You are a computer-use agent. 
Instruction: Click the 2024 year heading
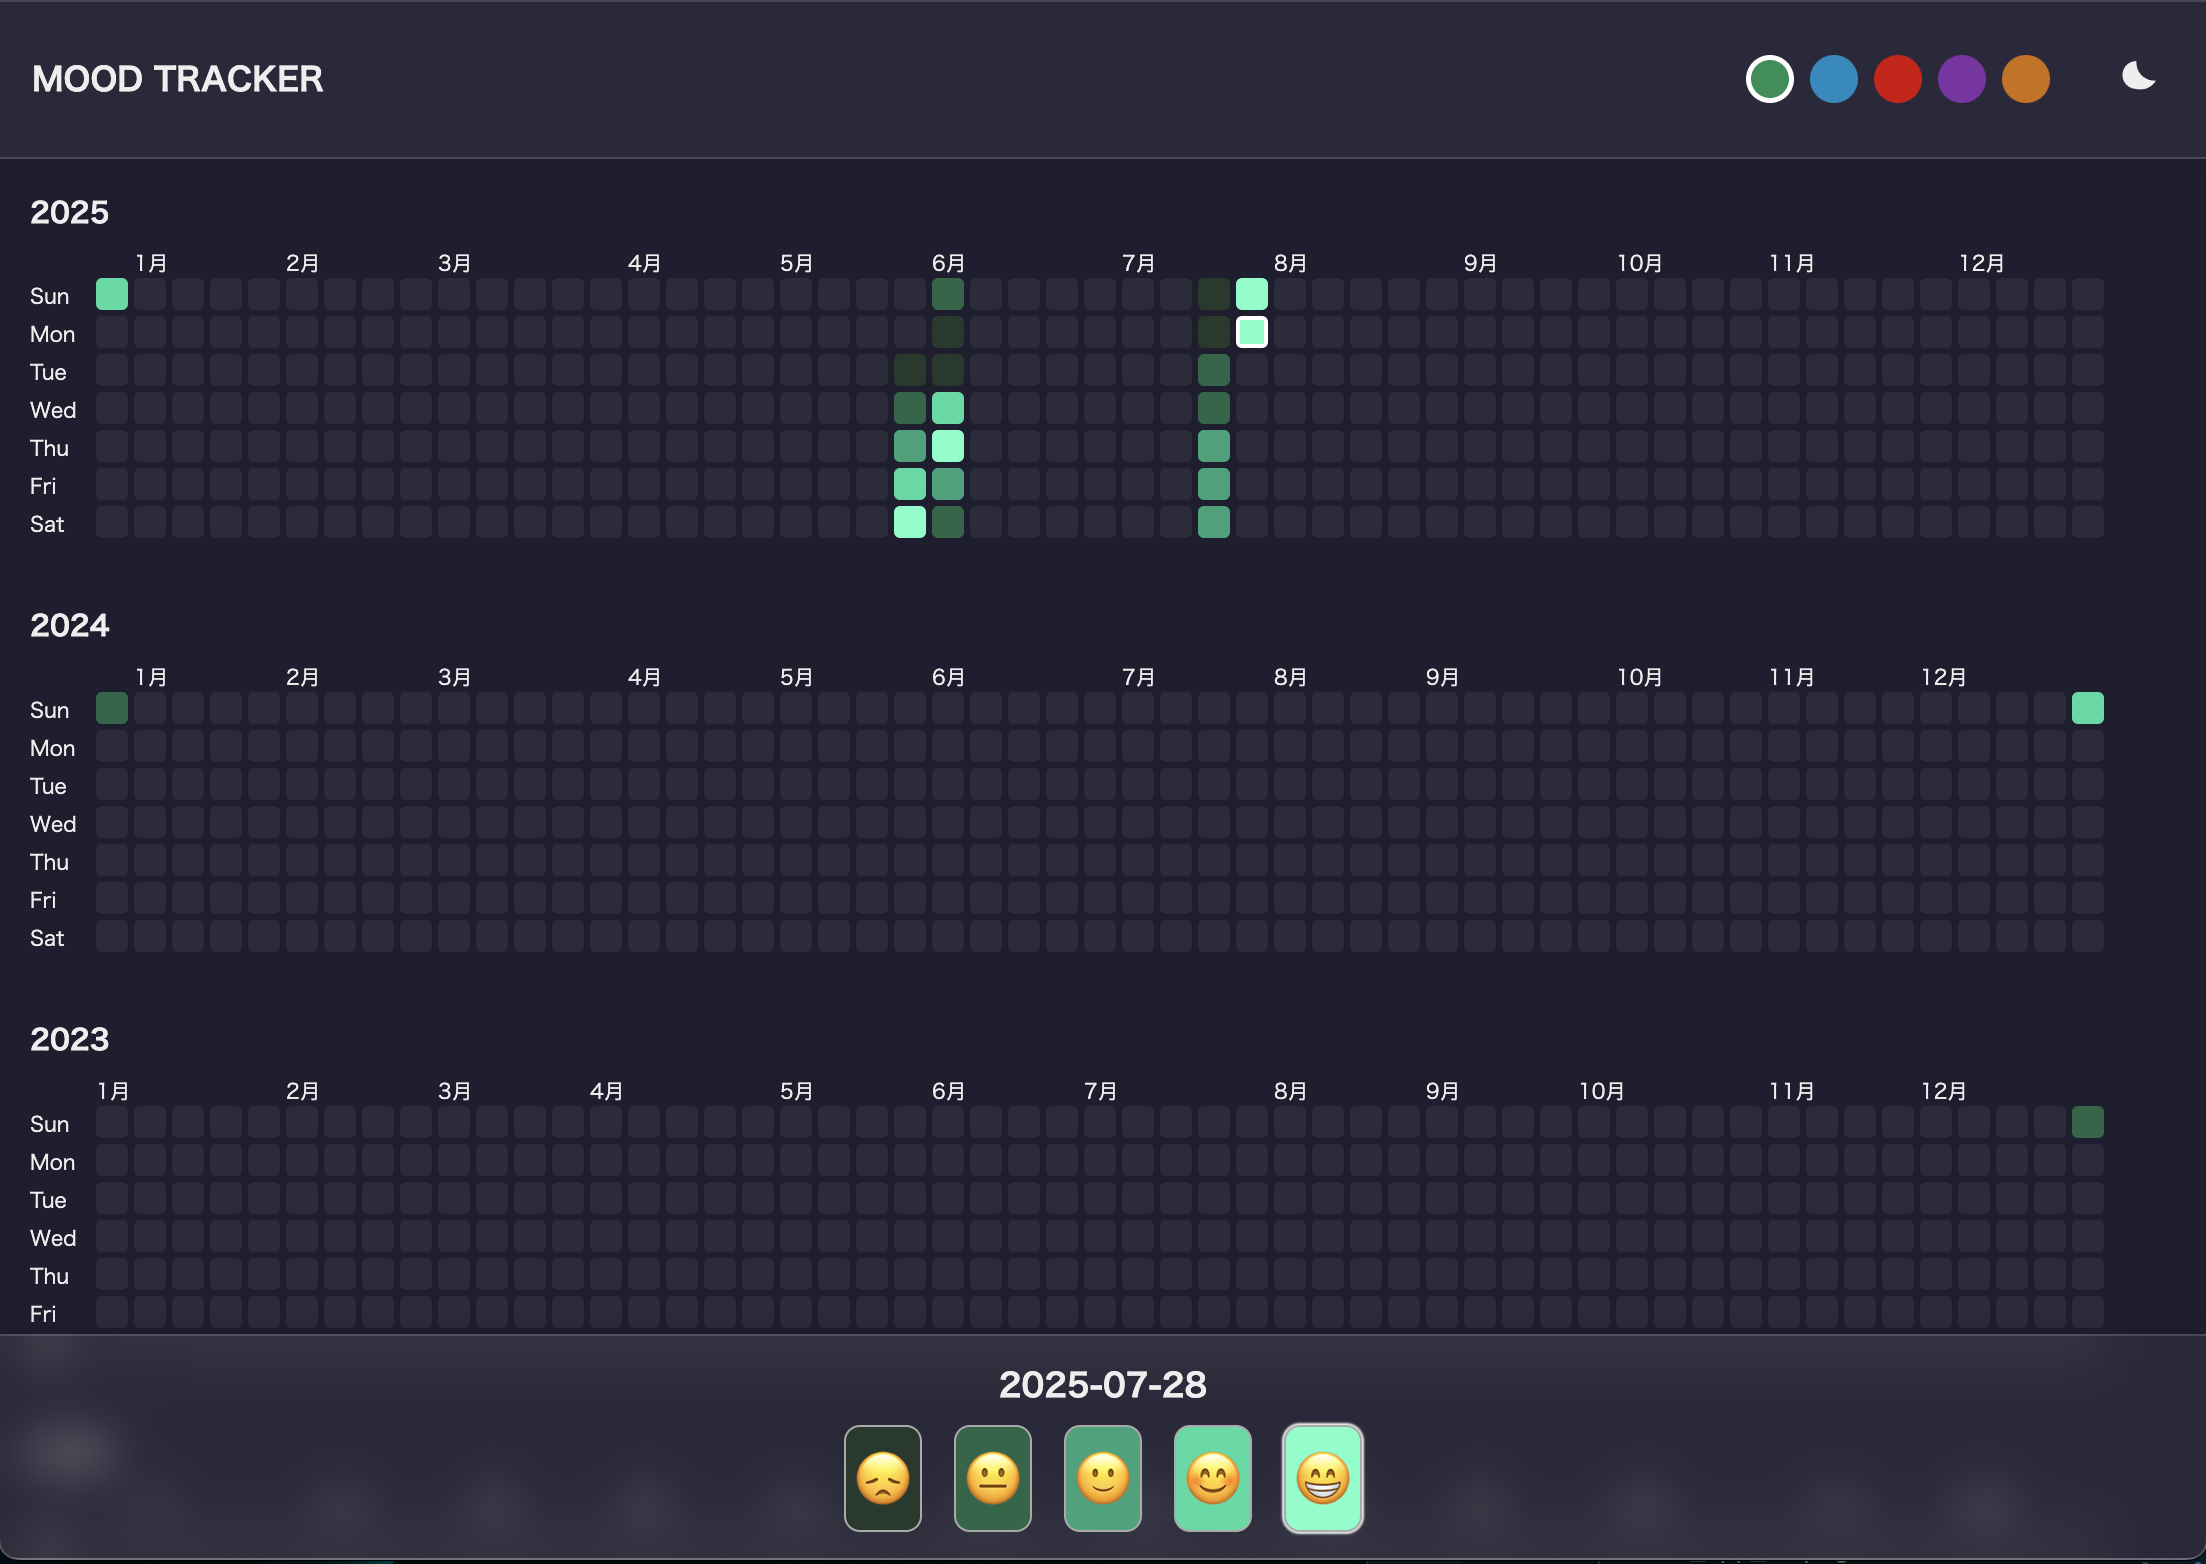pyautogui.click(x=69, y=625)
